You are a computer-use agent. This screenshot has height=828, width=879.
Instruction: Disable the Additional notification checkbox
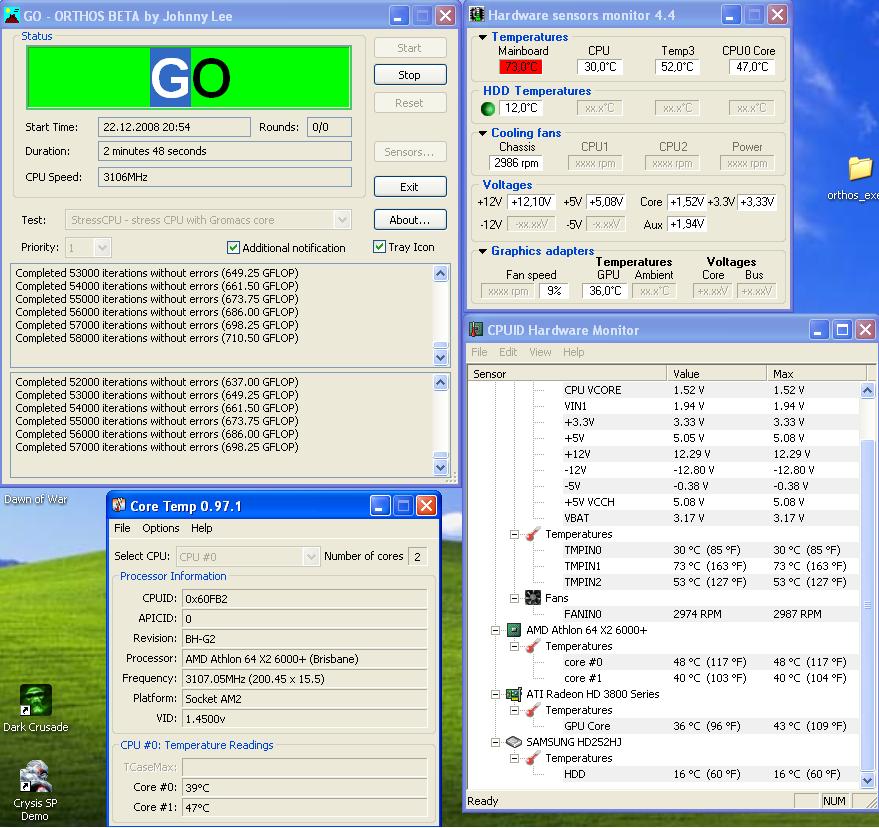[234, 248]
